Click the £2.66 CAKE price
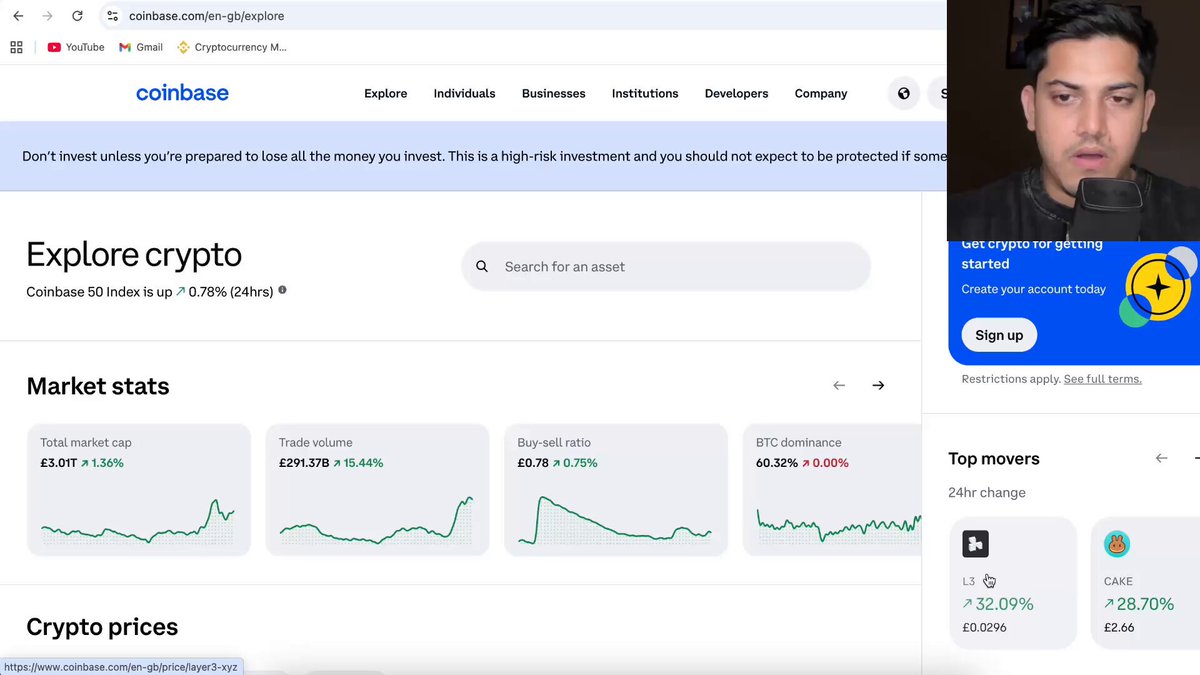This screenshot has width=1200, height=675. [x=1119, y=628]
